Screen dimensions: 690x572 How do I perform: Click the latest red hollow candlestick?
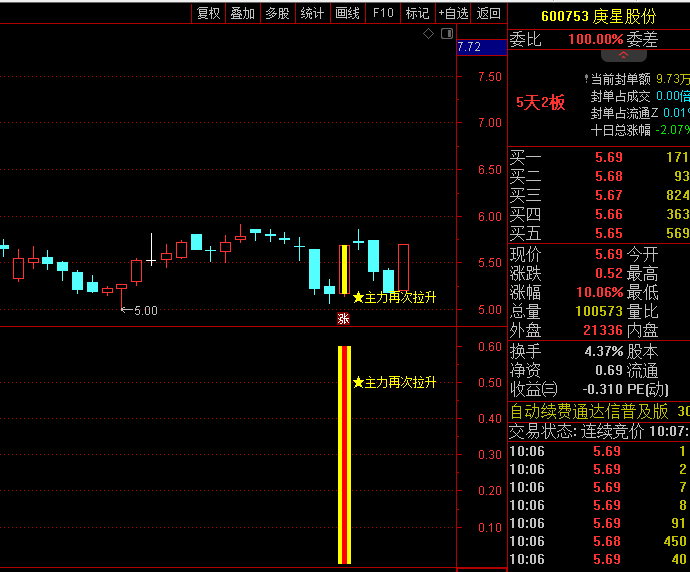tap(404, 268)
